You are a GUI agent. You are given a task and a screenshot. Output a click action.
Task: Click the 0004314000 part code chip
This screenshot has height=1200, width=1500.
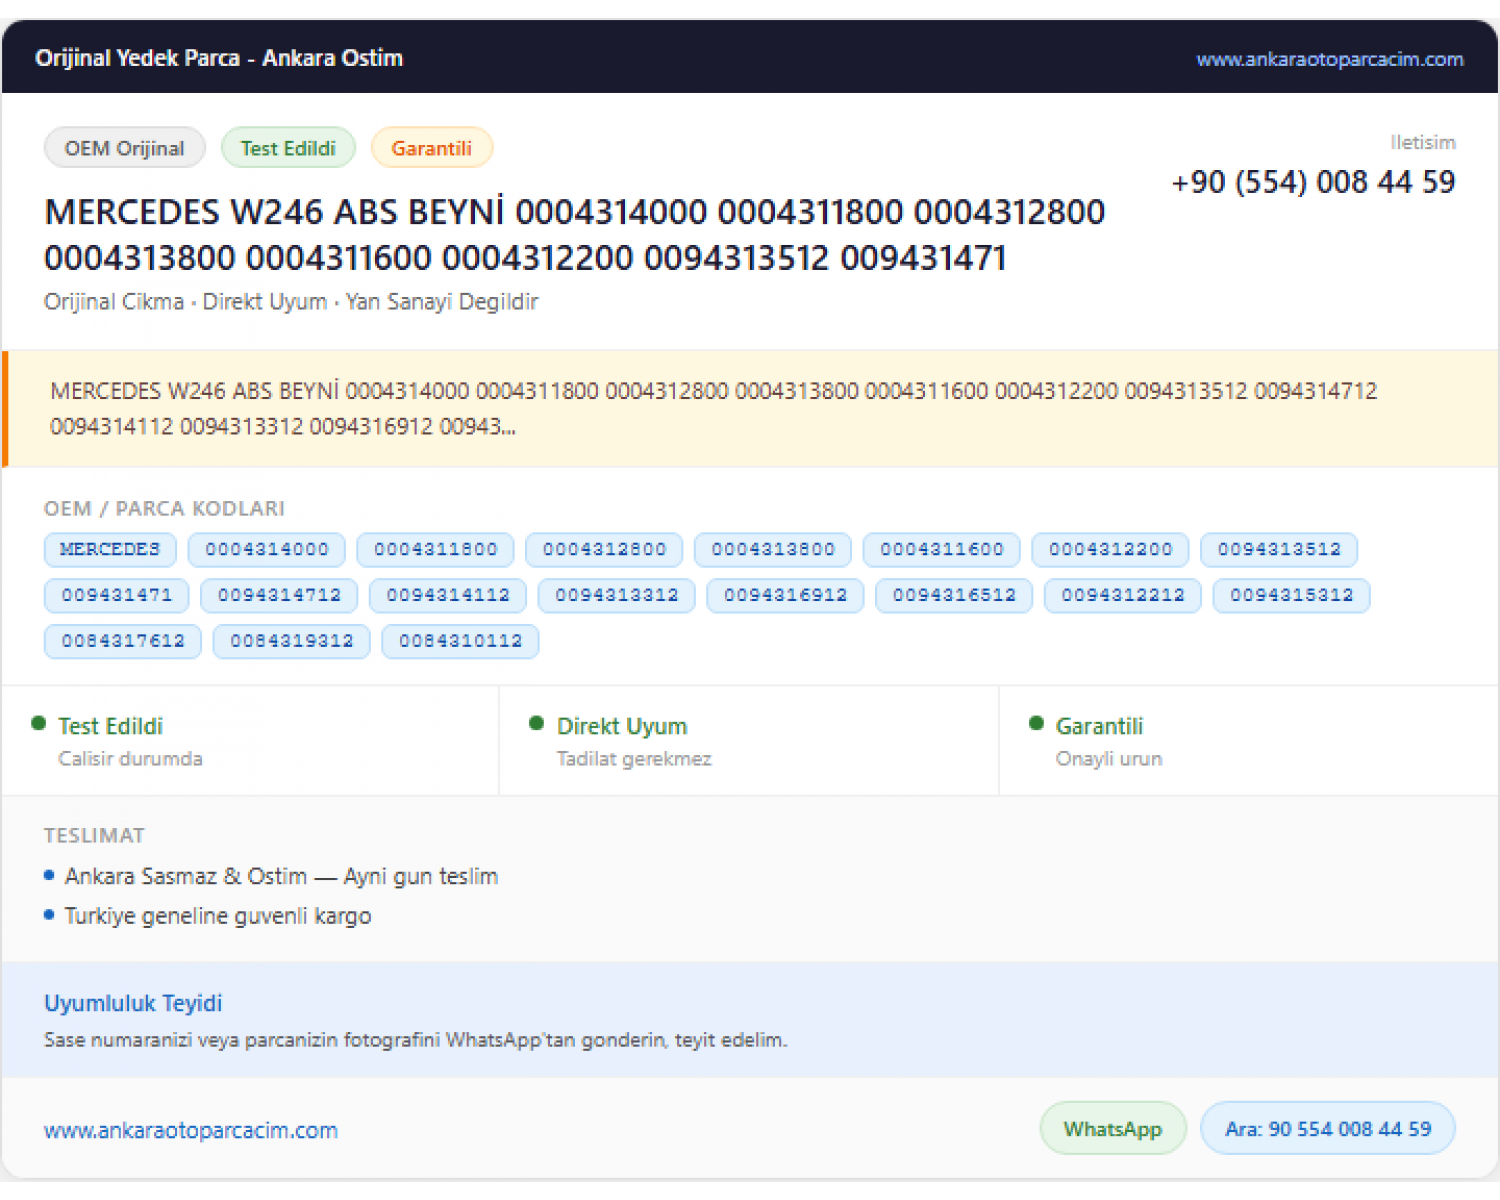pos(267,549)
